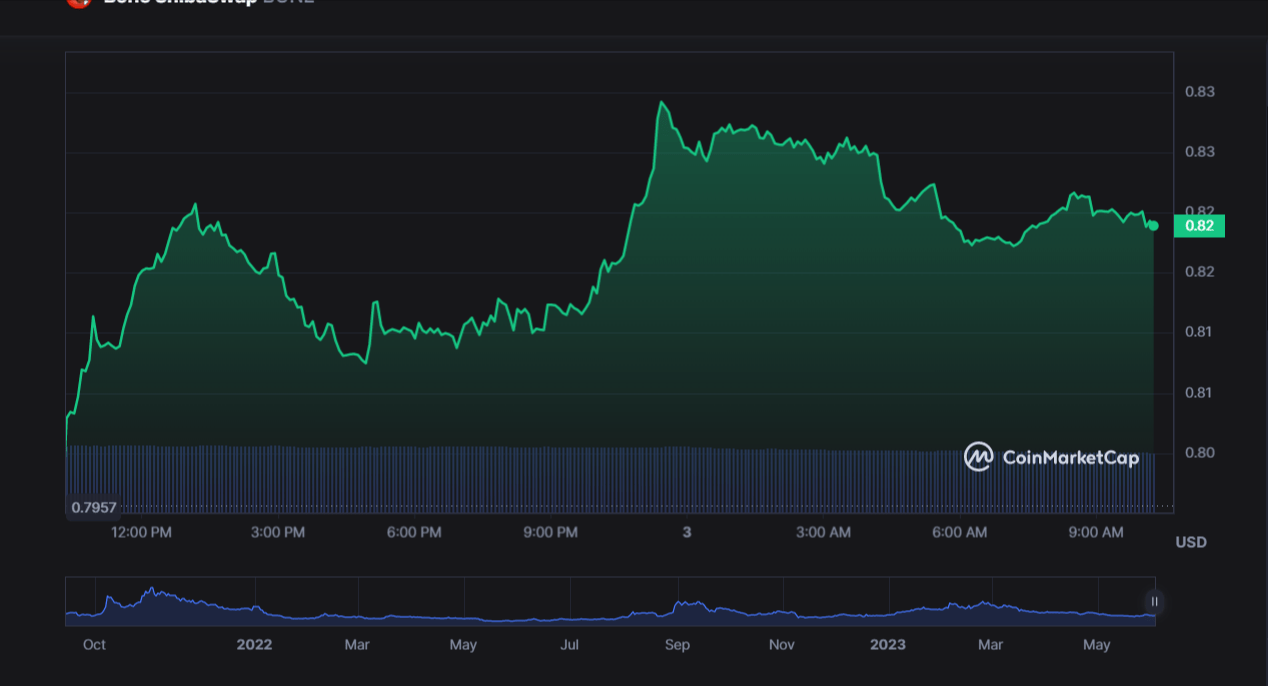Click the Sep label in the navigator
This screenshot has width=1268, height=686.
(x=677, y=645)
